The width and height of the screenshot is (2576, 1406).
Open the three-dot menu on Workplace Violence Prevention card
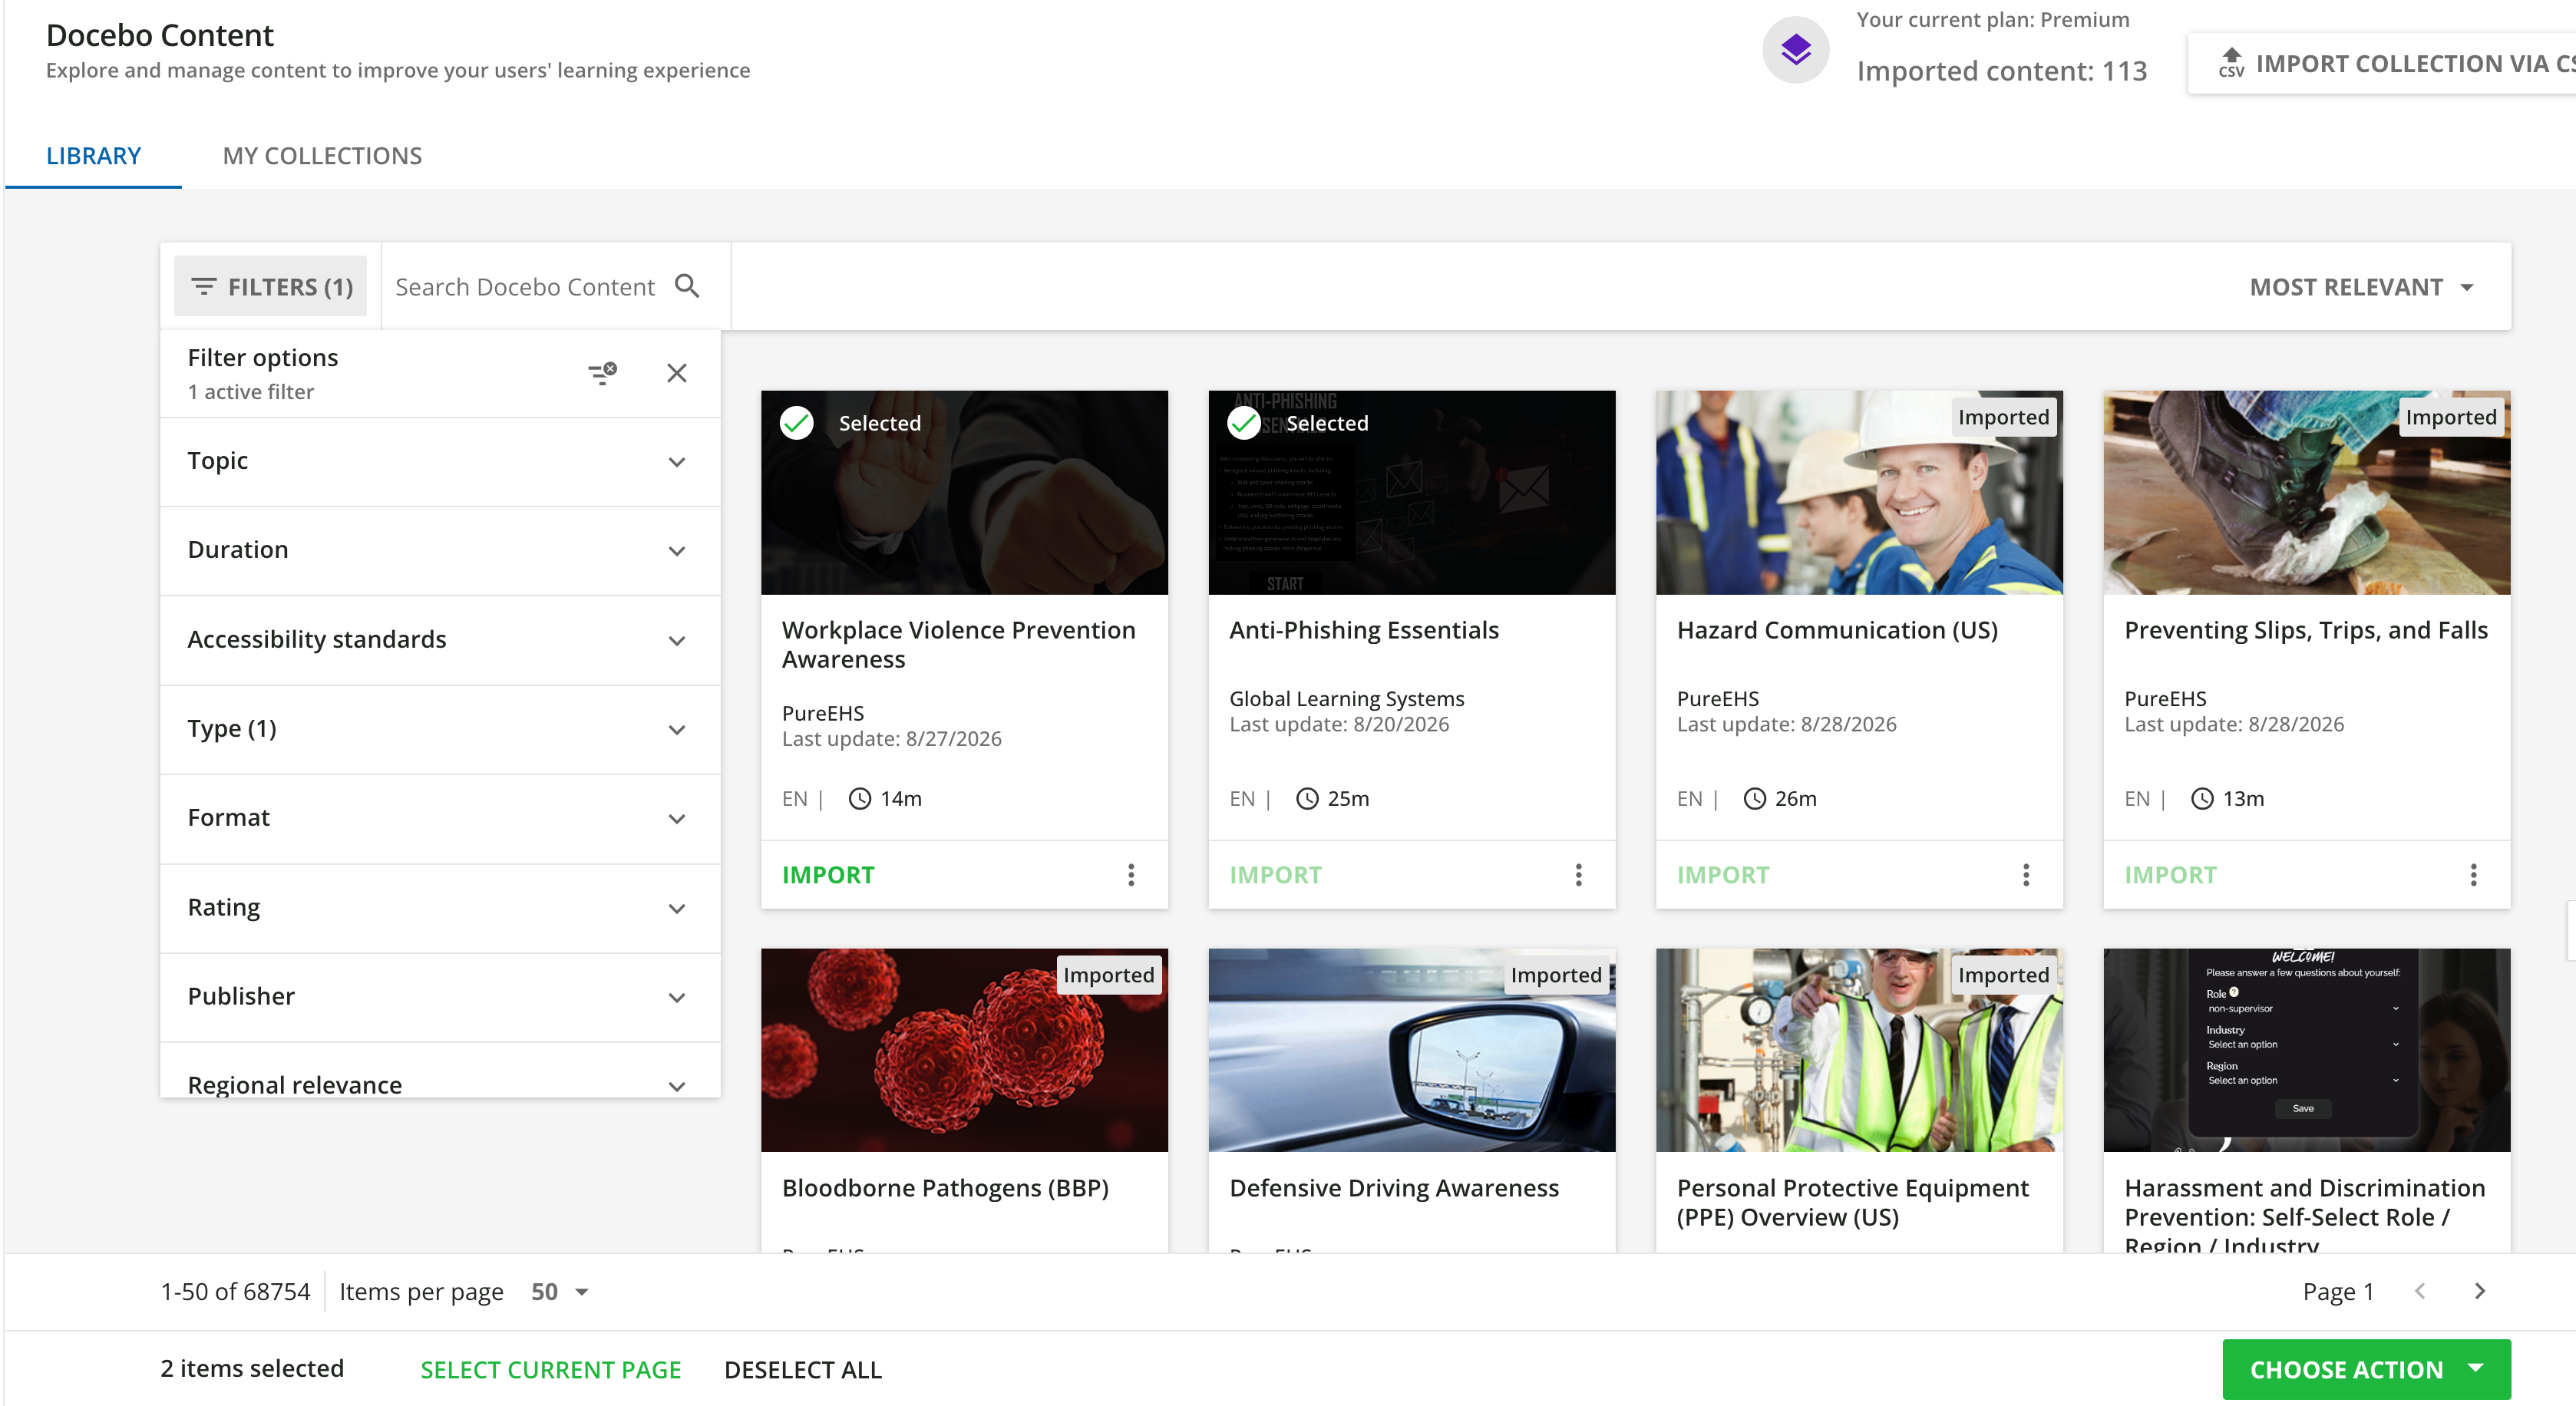pyautogui.click(x=1131, y=875)
